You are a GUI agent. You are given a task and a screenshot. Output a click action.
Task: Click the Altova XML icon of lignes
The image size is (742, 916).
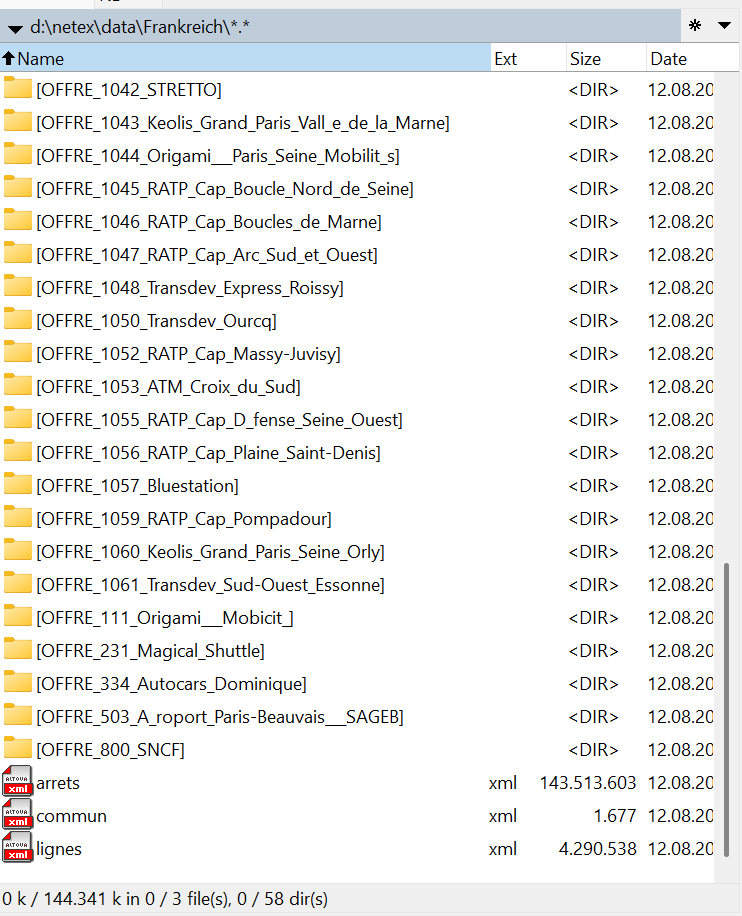18,848
